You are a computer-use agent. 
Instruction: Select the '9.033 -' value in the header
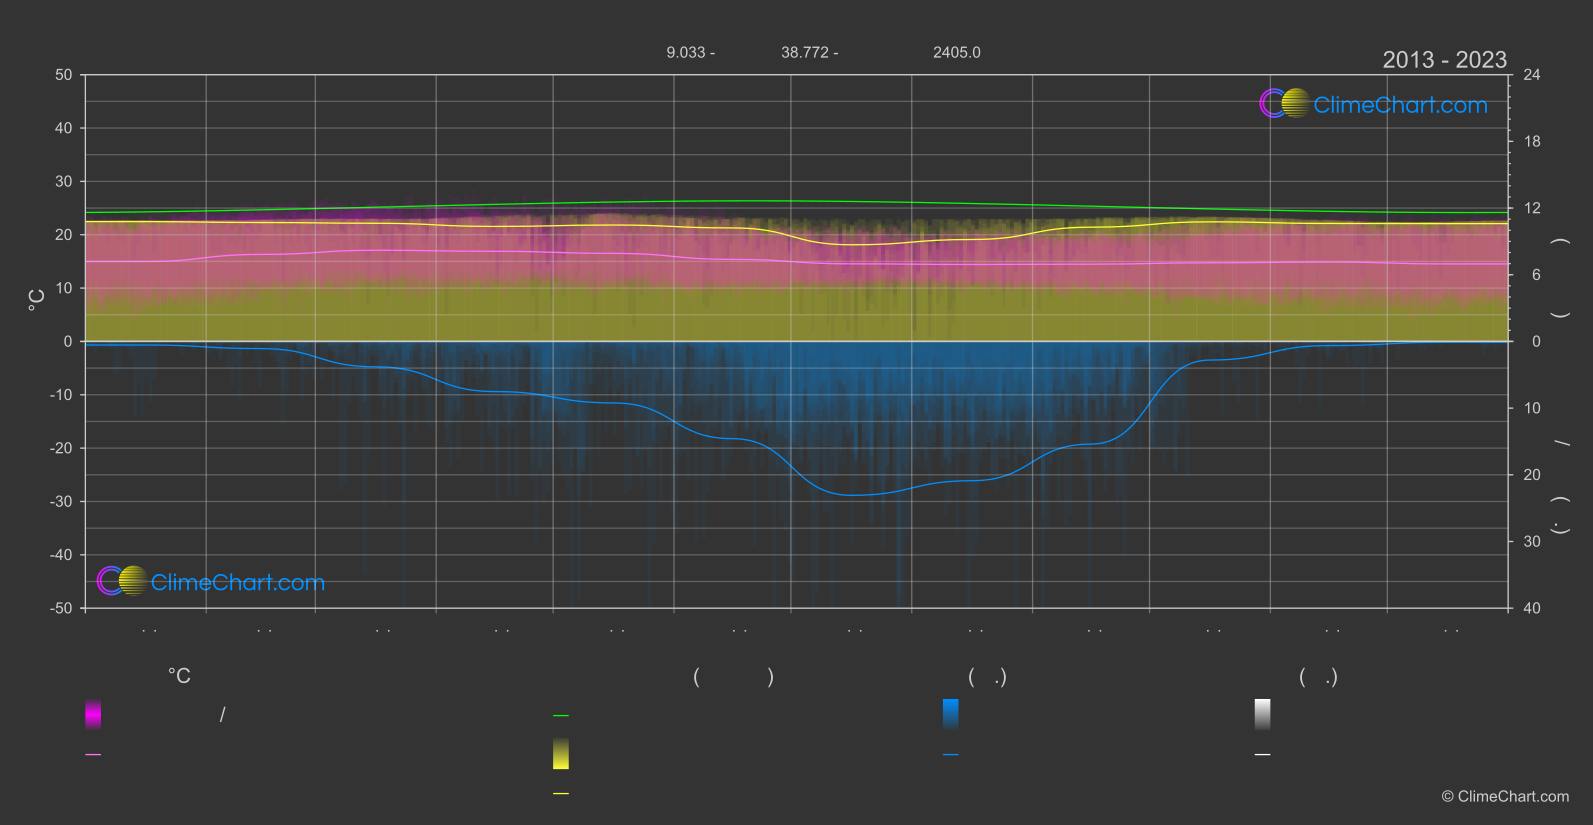click(690, 52)
